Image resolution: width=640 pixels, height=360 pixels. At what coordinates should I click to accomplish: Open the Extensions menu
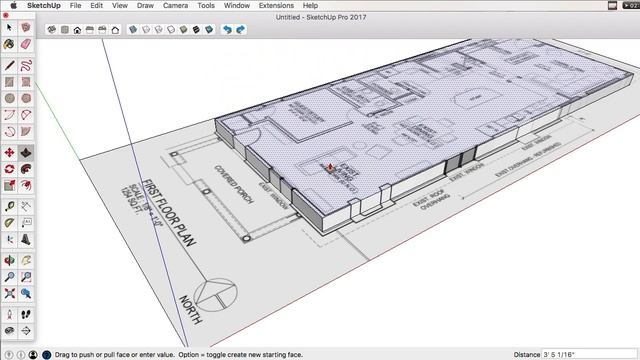276,5
